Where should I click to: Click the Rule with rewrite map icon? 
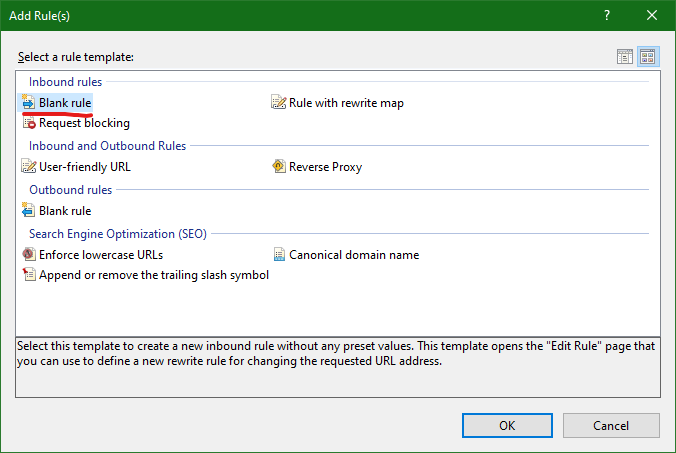point(279,102)
